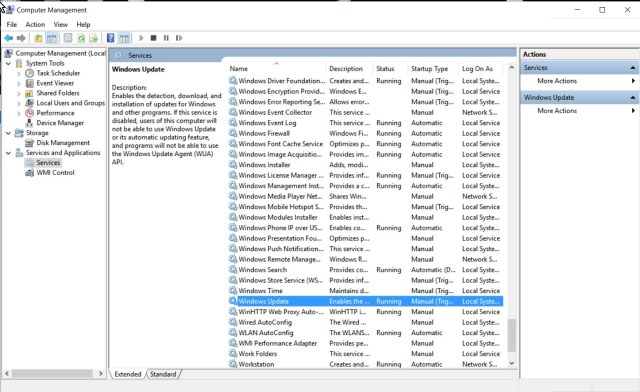The width and height of the screenshot is (640, 392).
Task: Click the Event Viewer icon in tree
Action: 29,83
